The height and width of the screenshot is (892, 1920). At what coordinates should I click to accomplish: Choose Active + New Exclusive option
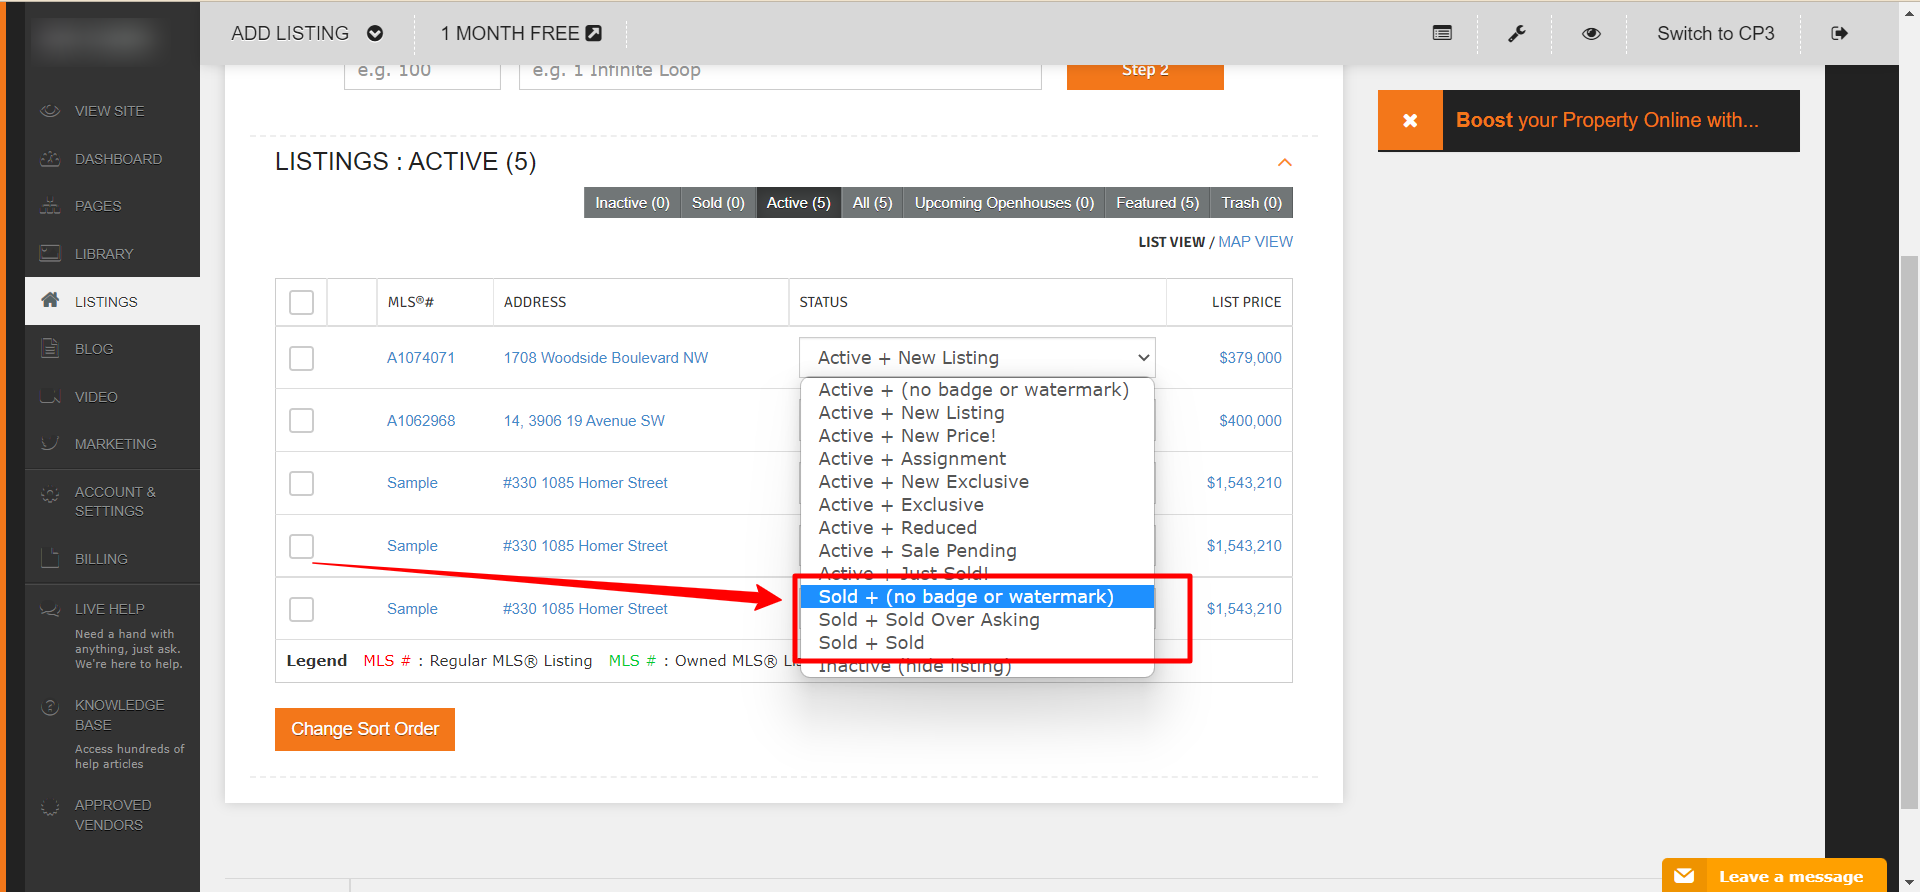click(977, 482)
